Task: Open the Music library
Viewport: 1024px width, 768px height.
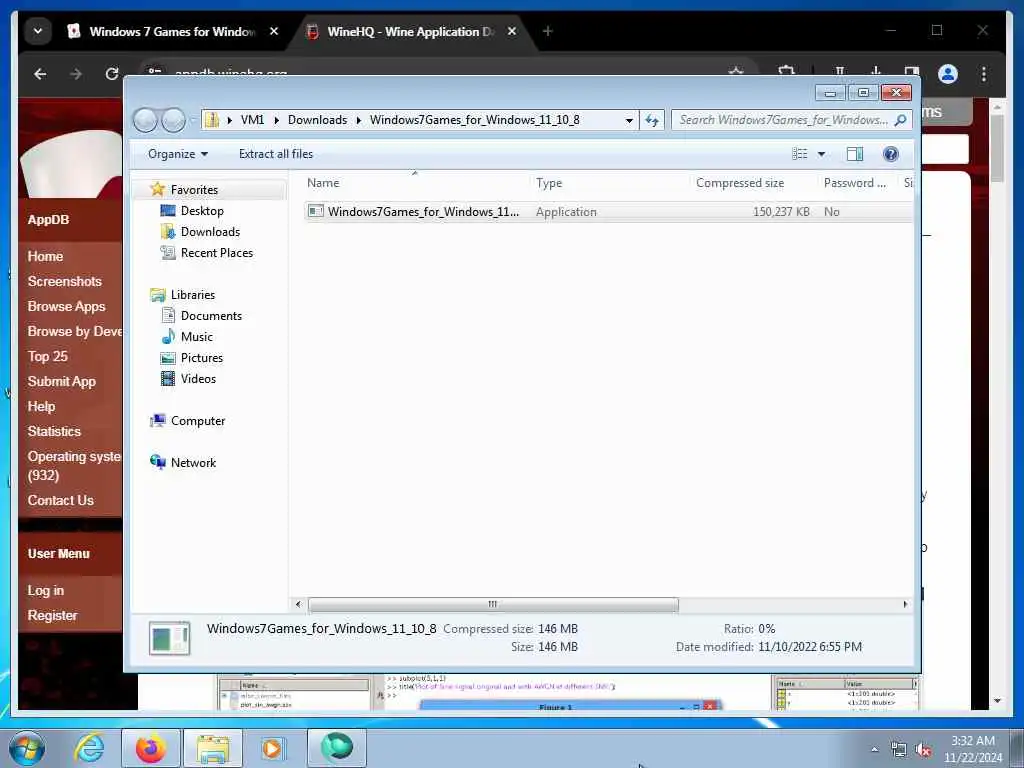Action: pyautogui.click(x=197, y=337)
